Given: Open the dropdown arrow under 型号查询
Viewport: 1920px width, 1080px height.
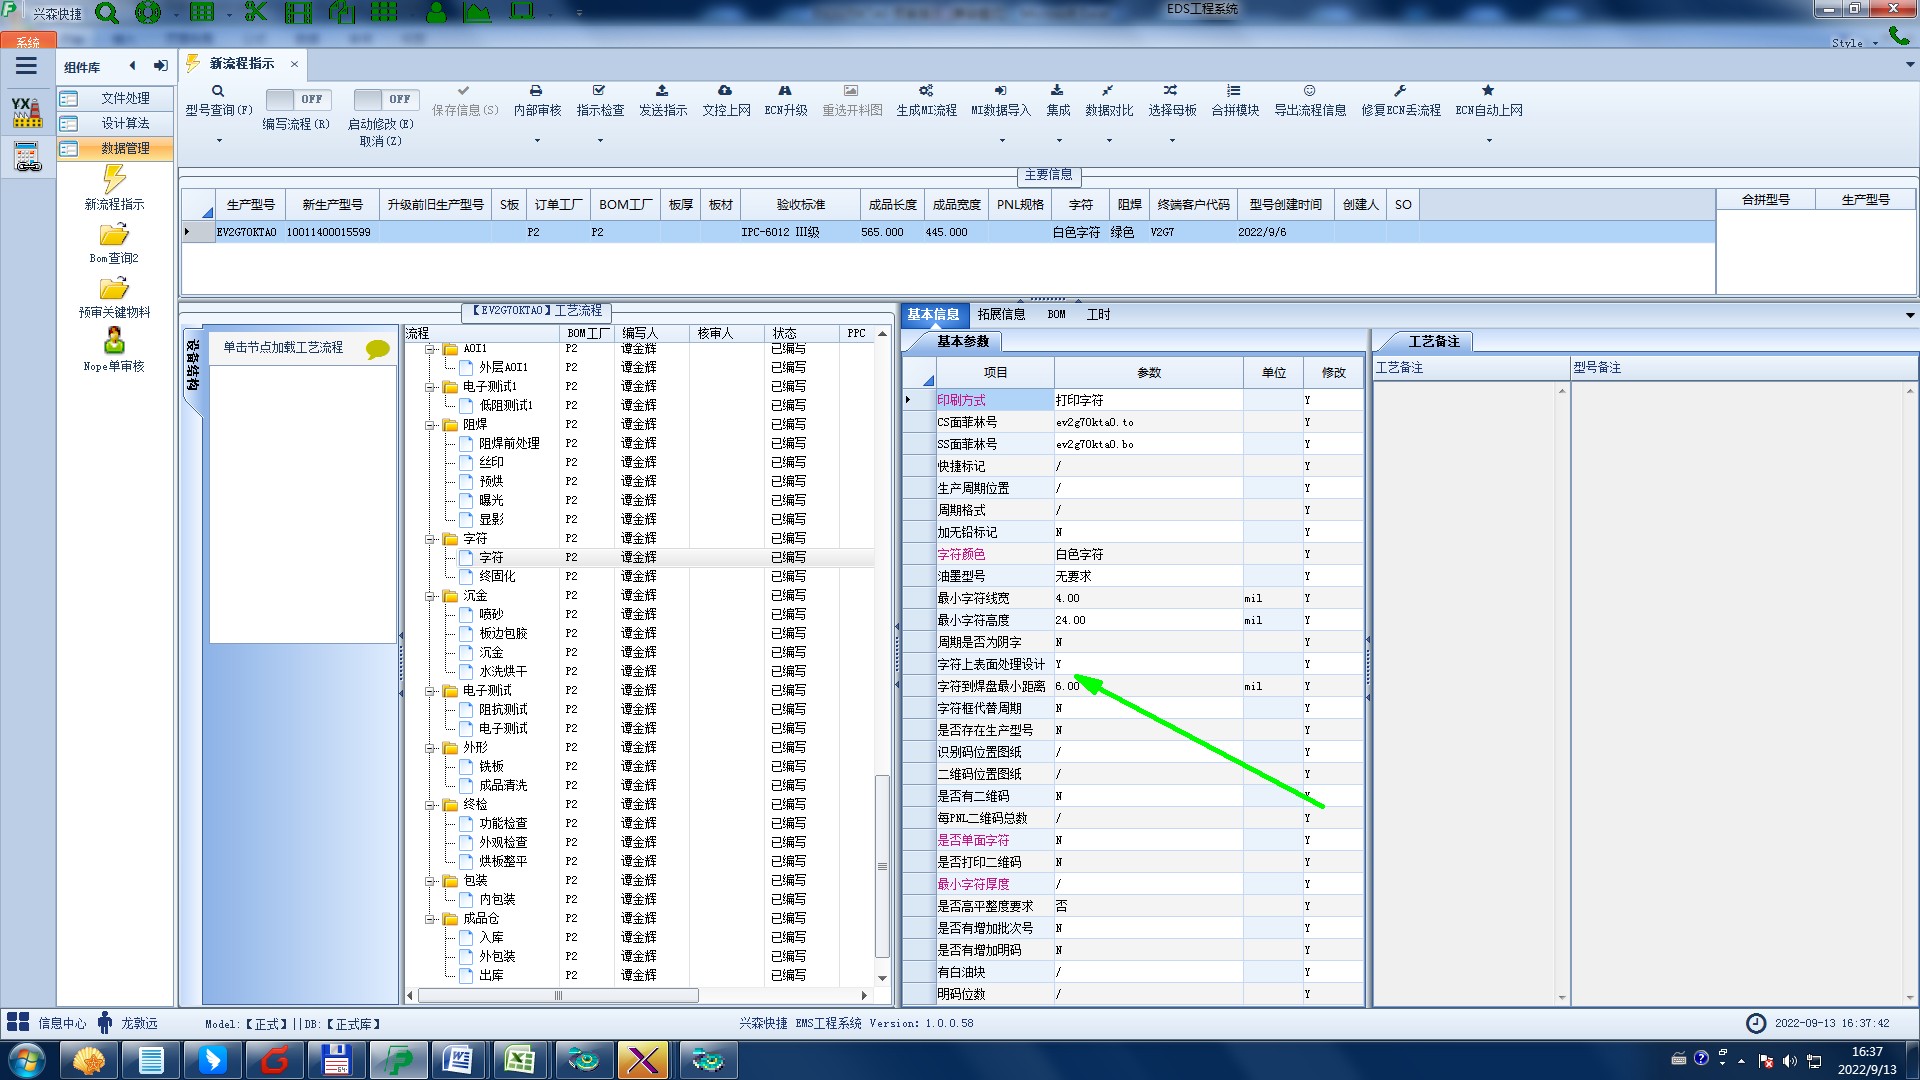Looking at the screenshot, I should coord(219,140).
